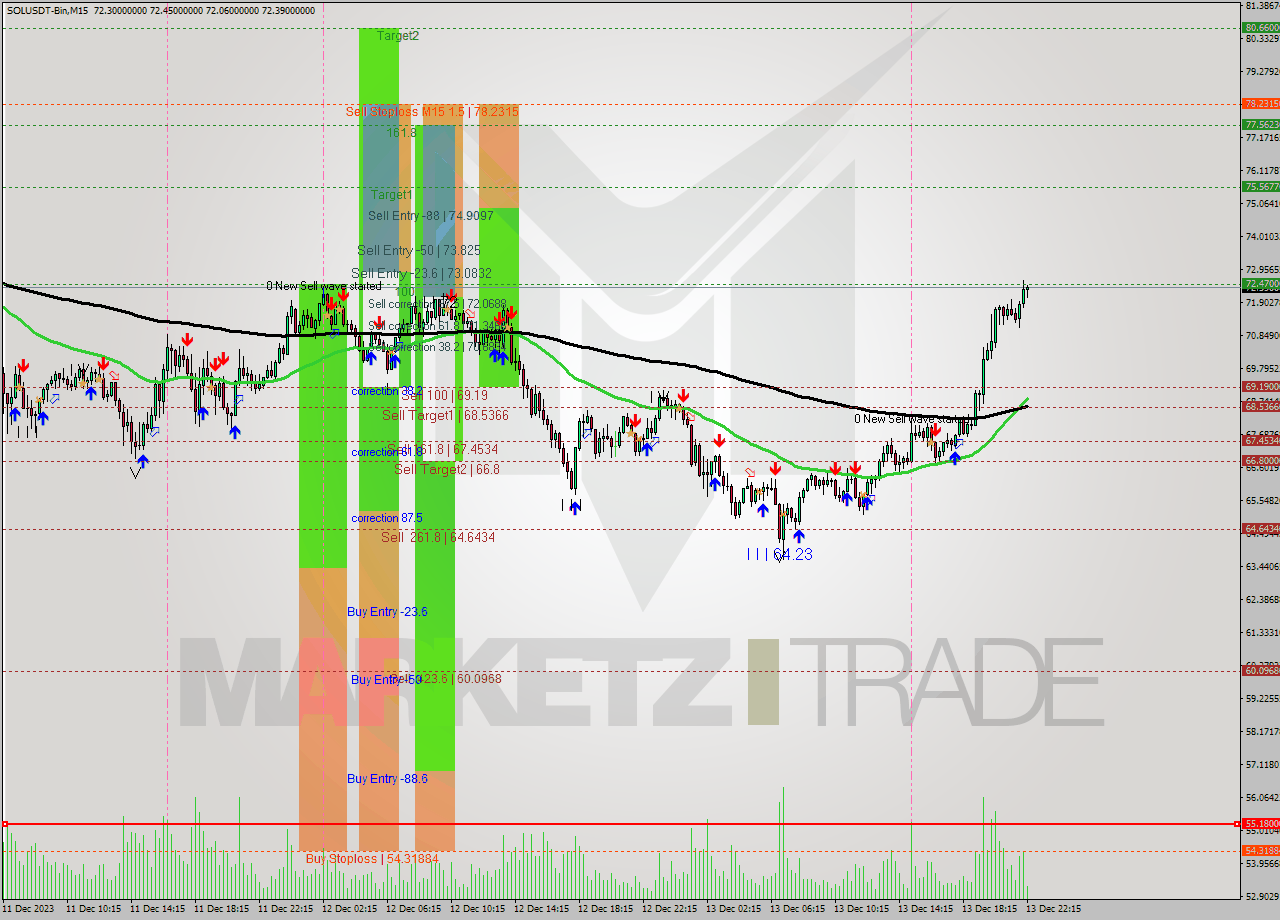Click the 'Sell 261.8 | 64.6434' label

[x=438, y=537]
